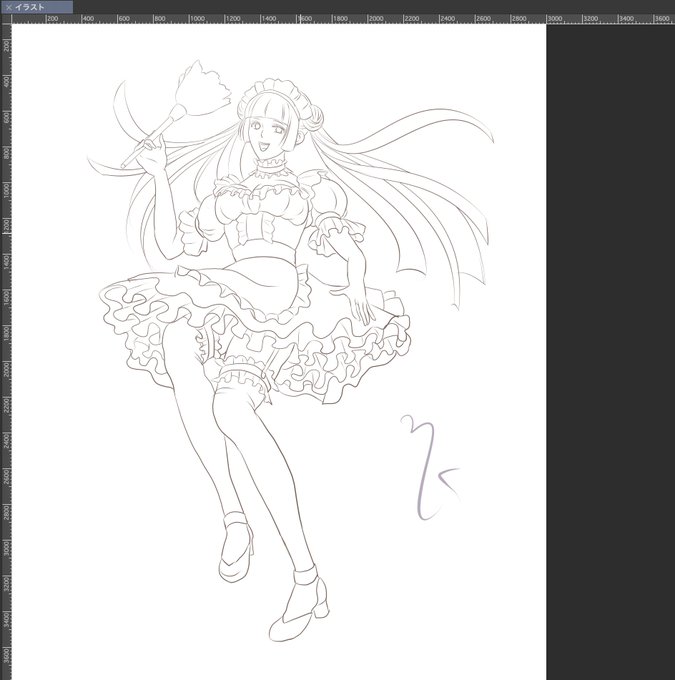Click the 1000 mark on vertical ruler

pyautogui.click(x=6, y=191)
